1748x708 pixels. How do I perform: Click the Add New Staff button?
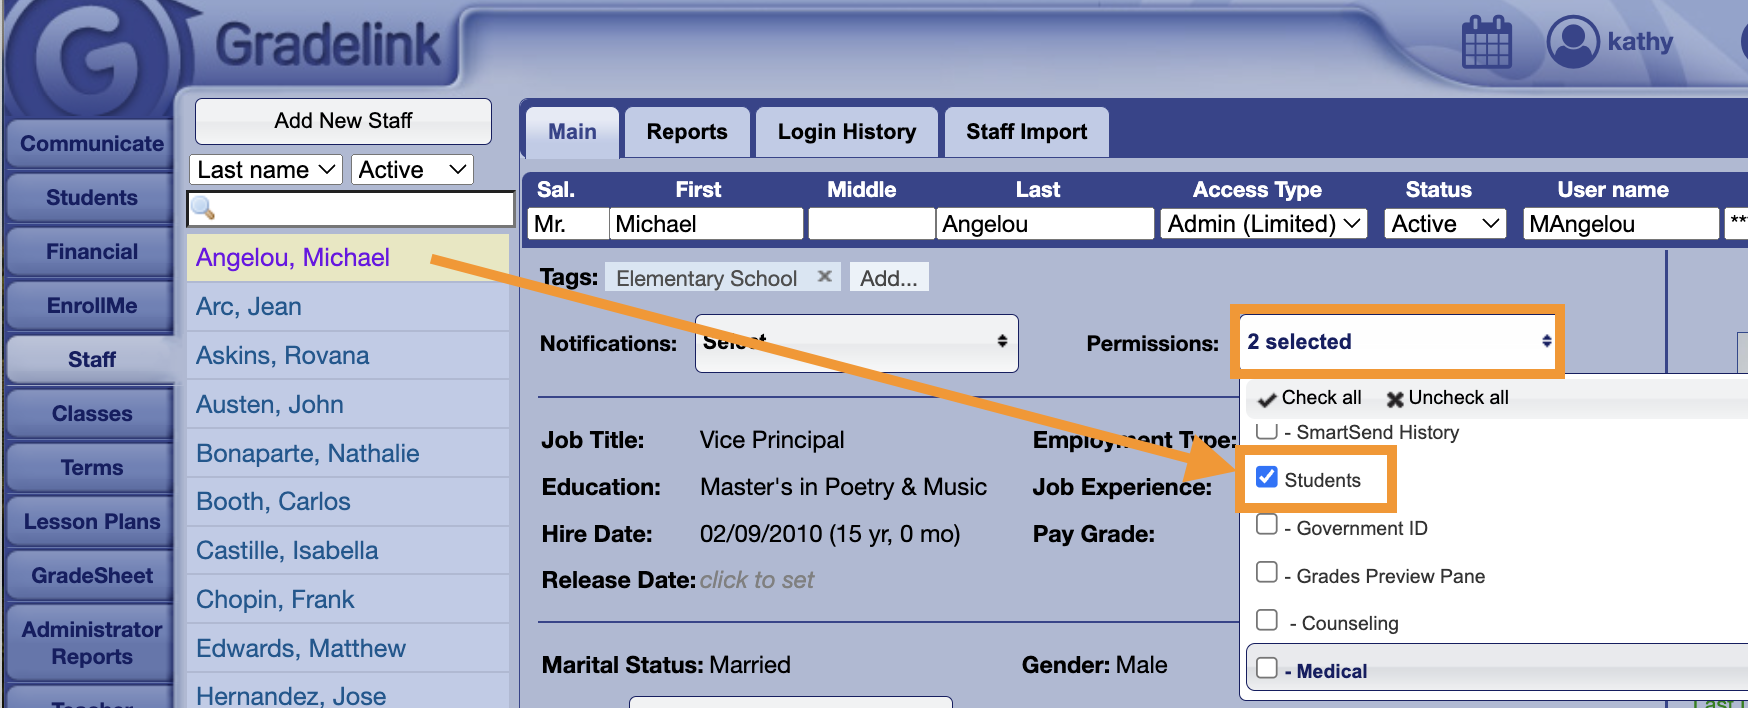(x=343, y=121)
